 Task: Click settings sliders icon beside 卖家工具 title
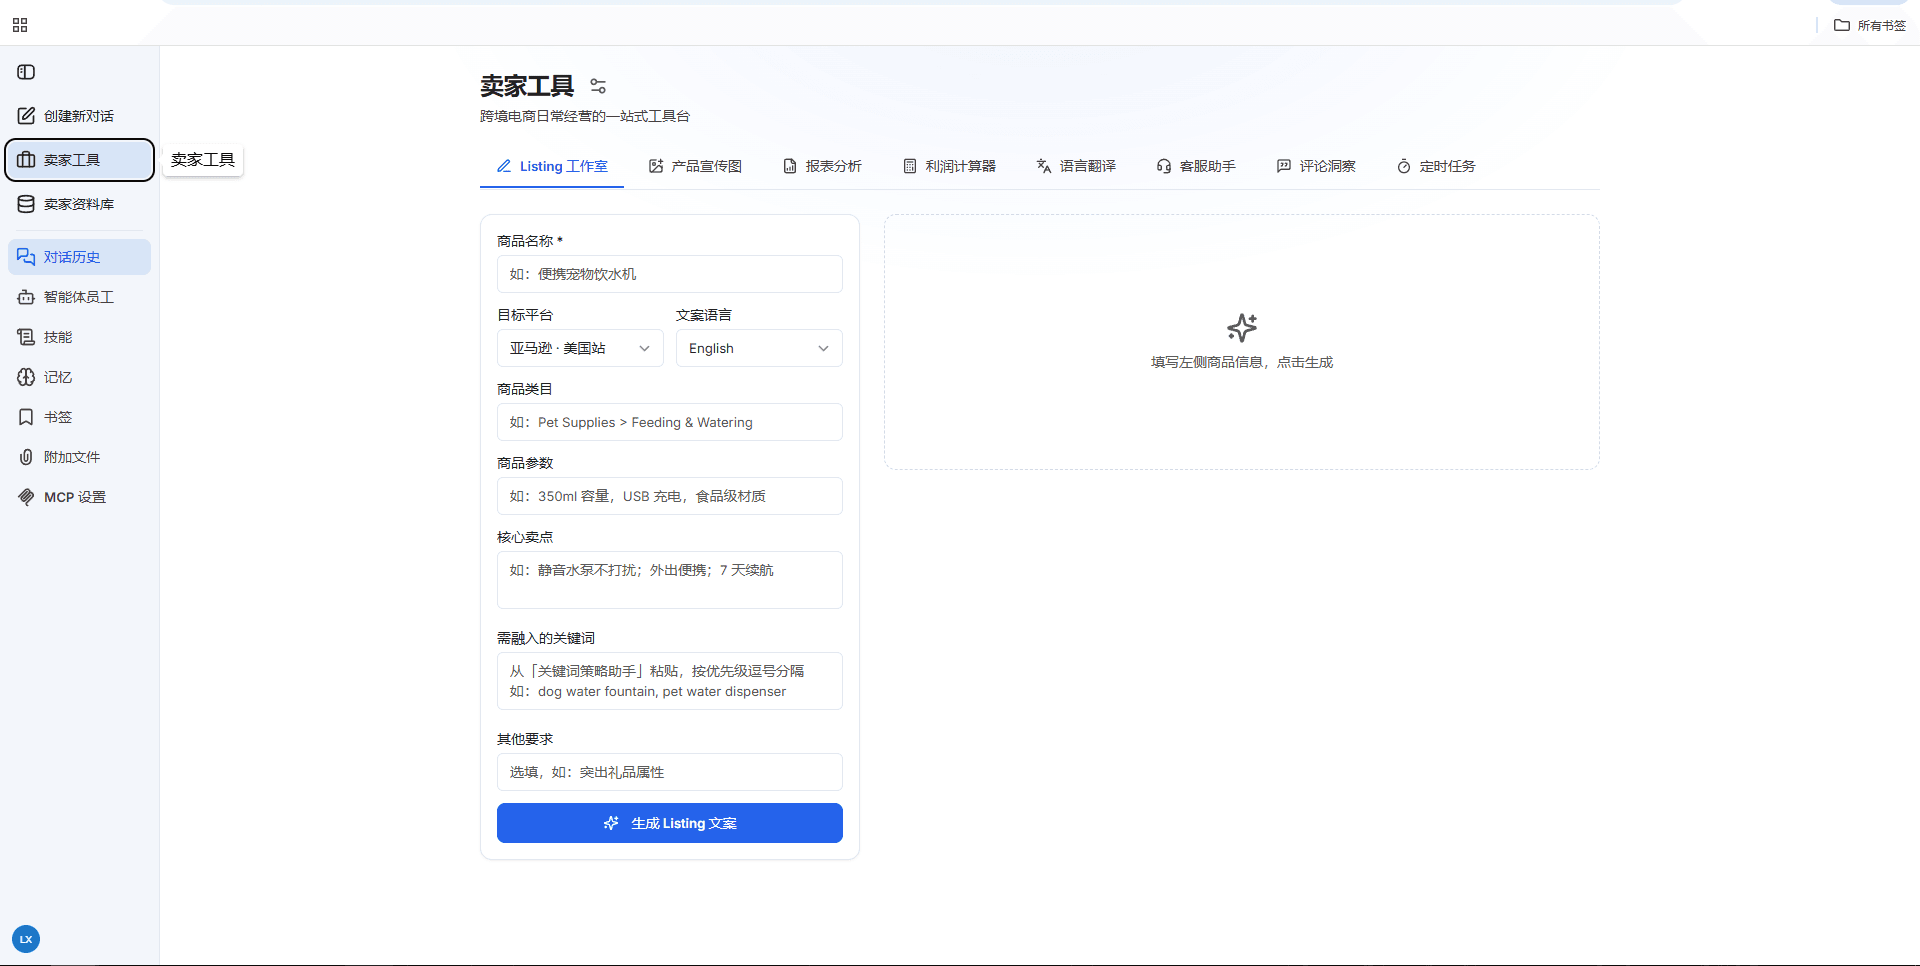pyautogui.click(x=598, y=86)
